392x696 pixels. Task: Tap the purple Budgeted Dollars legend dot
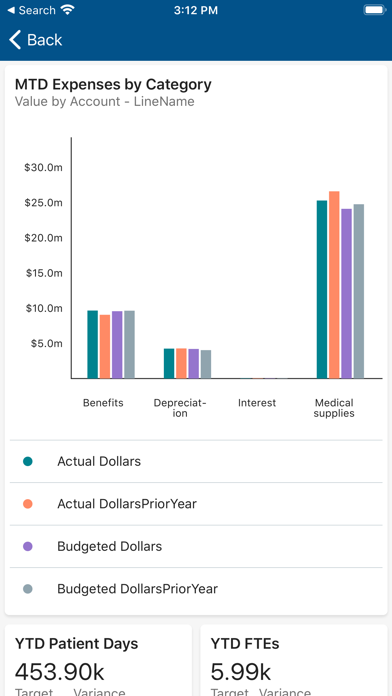click(x=28, y=546)
